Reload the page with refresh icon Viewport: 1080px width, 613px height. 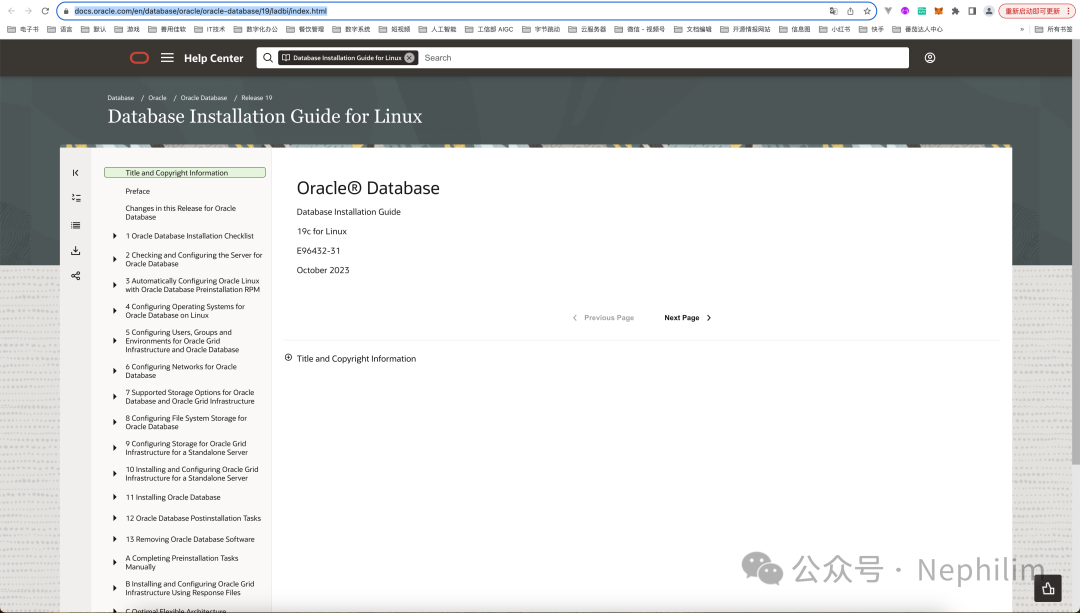(45, 11)
